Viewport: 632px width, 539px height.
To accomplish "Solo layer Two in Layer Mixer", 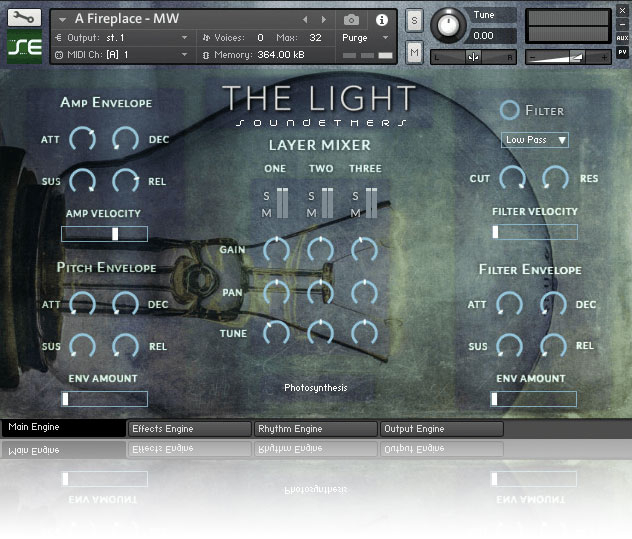I will (x=311, y=196).
